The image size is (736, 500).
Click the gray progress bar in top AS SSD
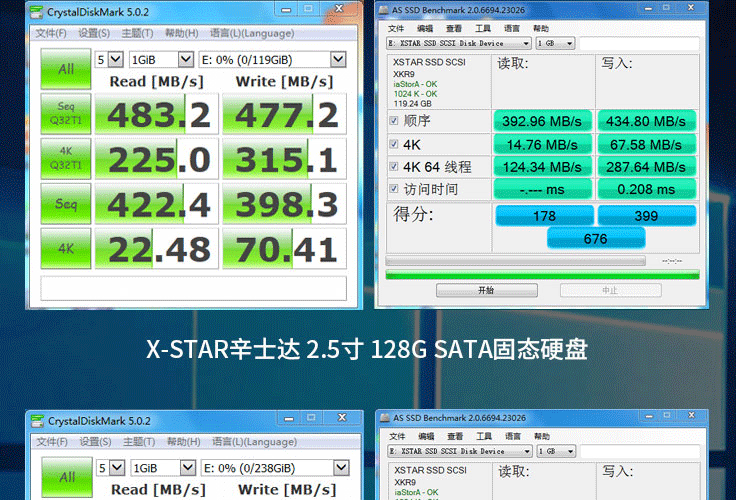click(x=515, y=261)
